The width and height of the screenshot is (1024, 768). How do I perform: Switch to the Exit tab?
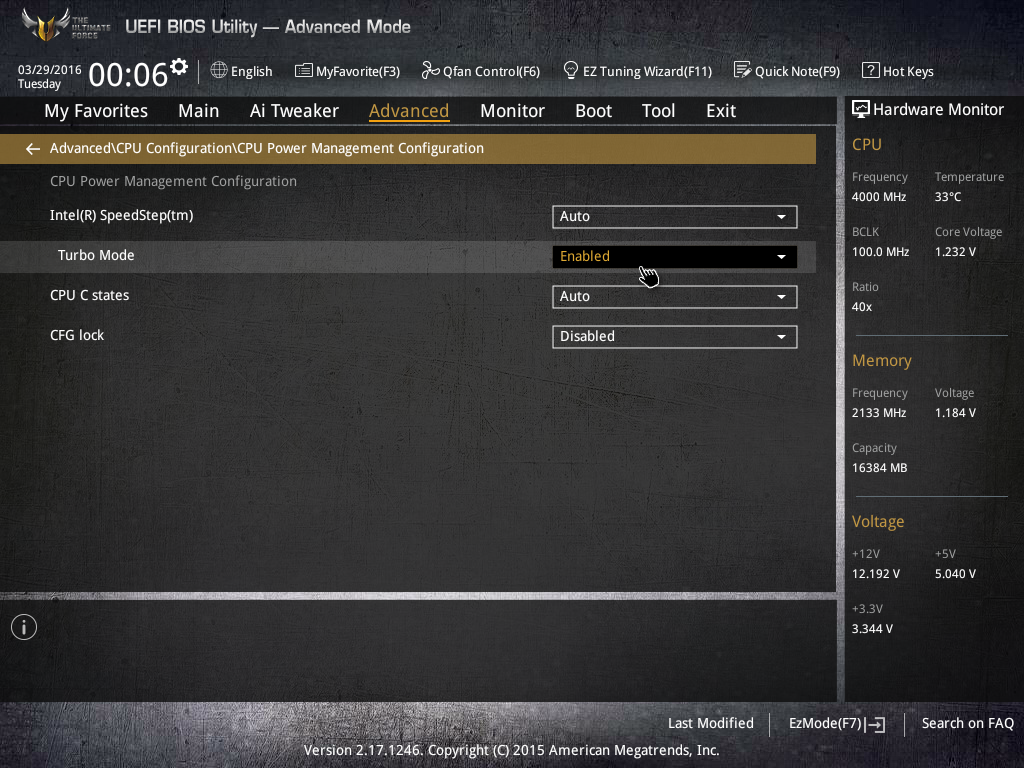[721, 111]
